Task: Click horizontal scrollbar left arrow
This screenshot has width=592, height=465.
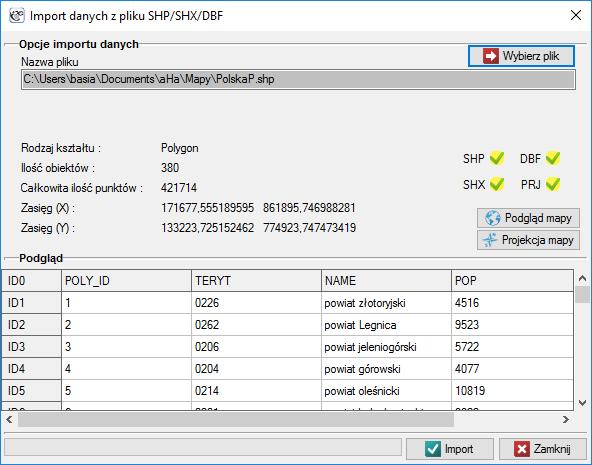Action: coord(9,419)
